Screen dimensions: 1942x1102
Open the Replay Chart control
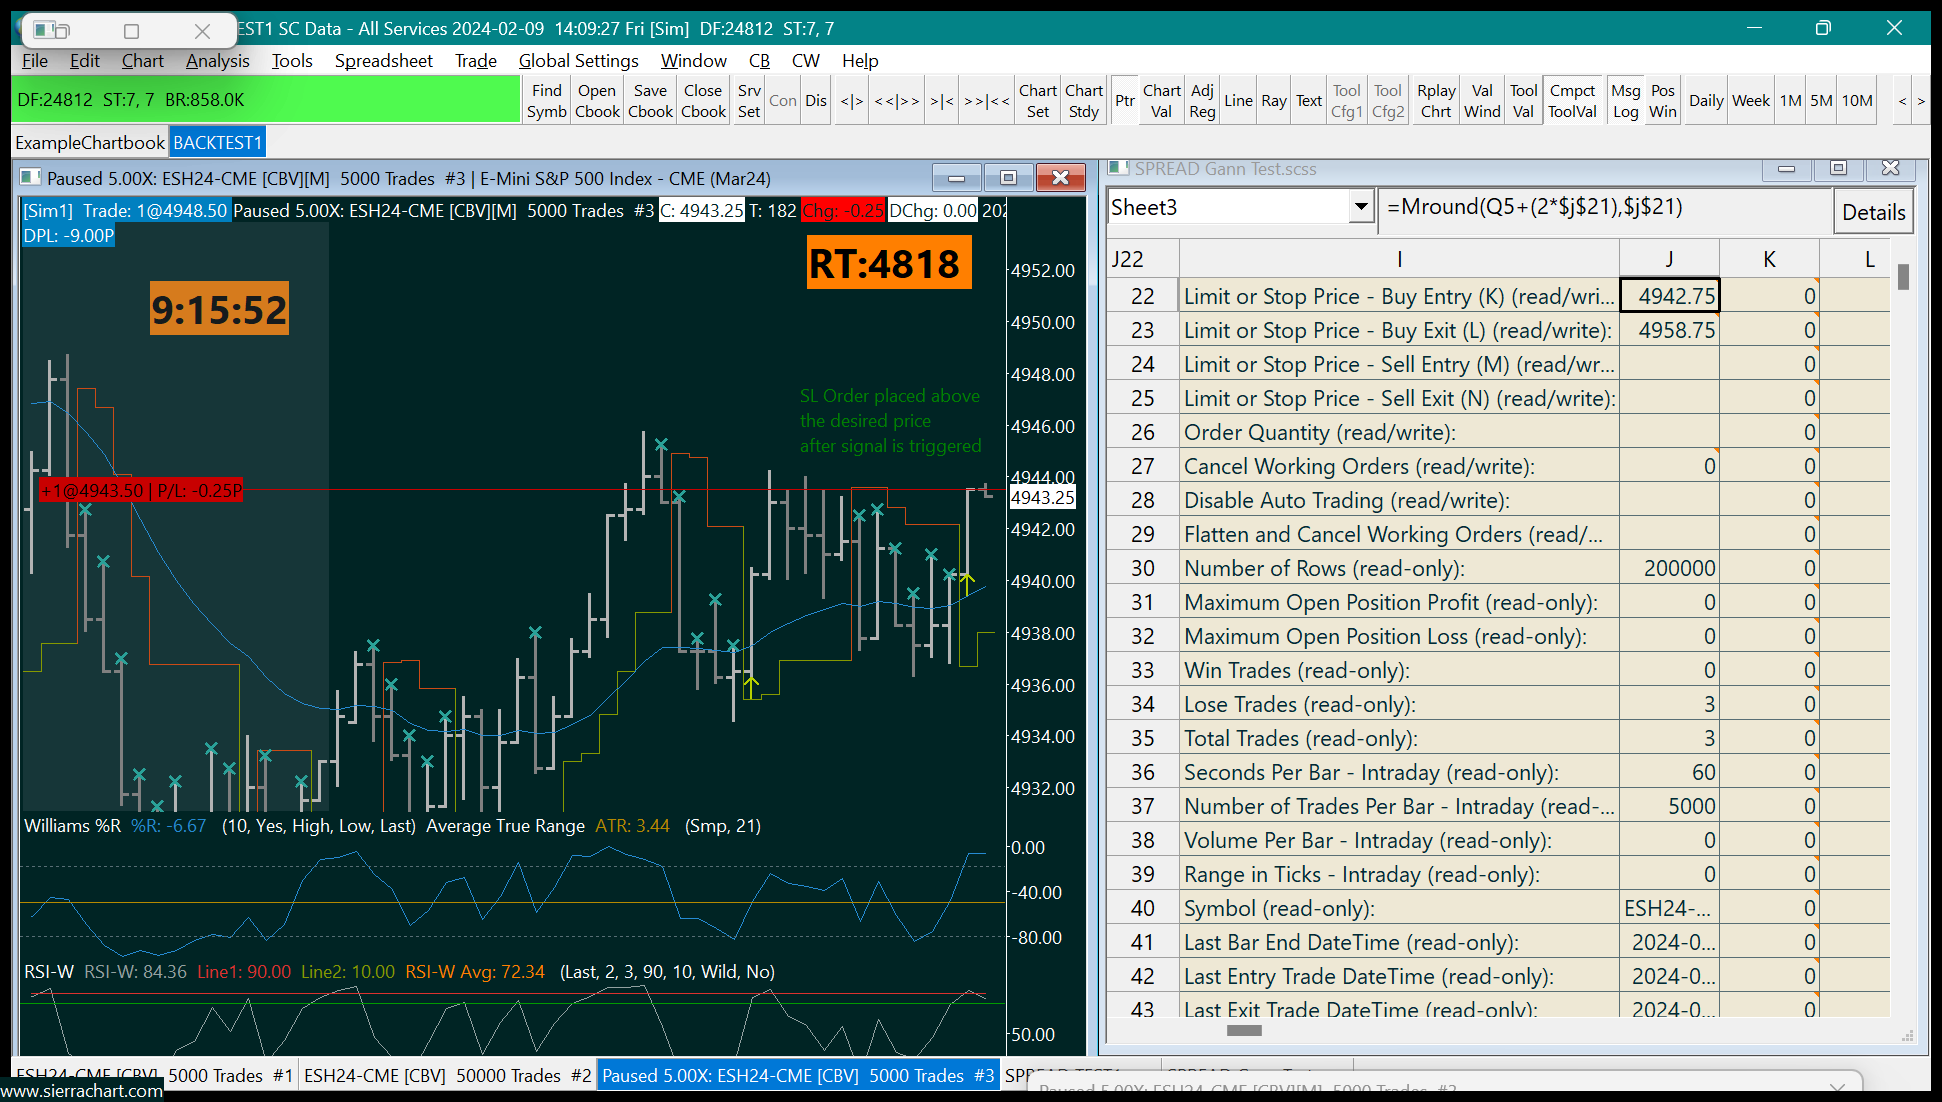point(1435,101)
